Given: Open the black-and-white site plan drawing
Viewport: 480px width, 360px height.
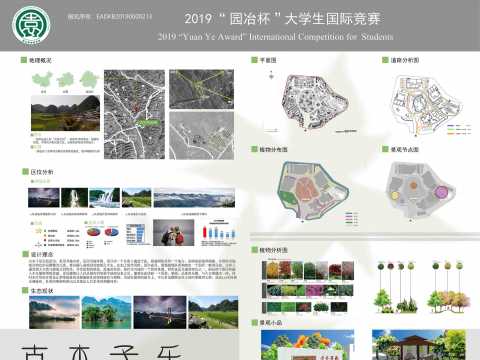Looking at the screenshot, I should click(x=314, y=102).
